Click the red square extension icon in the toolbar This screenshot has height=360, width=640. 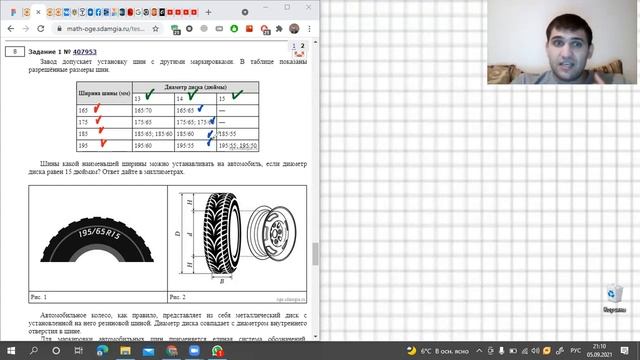(249, 29)
